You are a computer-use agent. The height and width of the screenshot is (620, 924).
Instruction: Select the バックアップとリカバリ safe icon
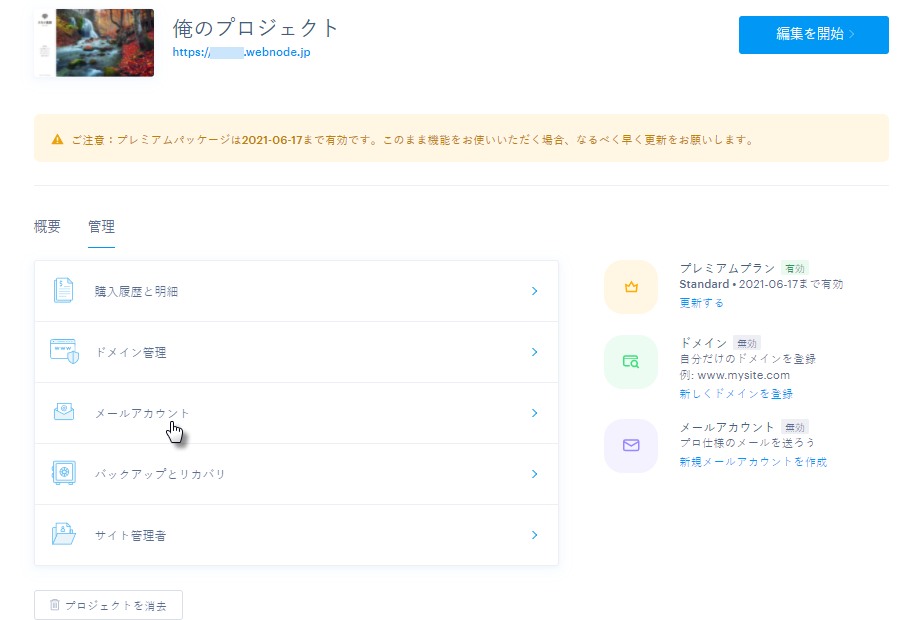(x=63, y=474)
